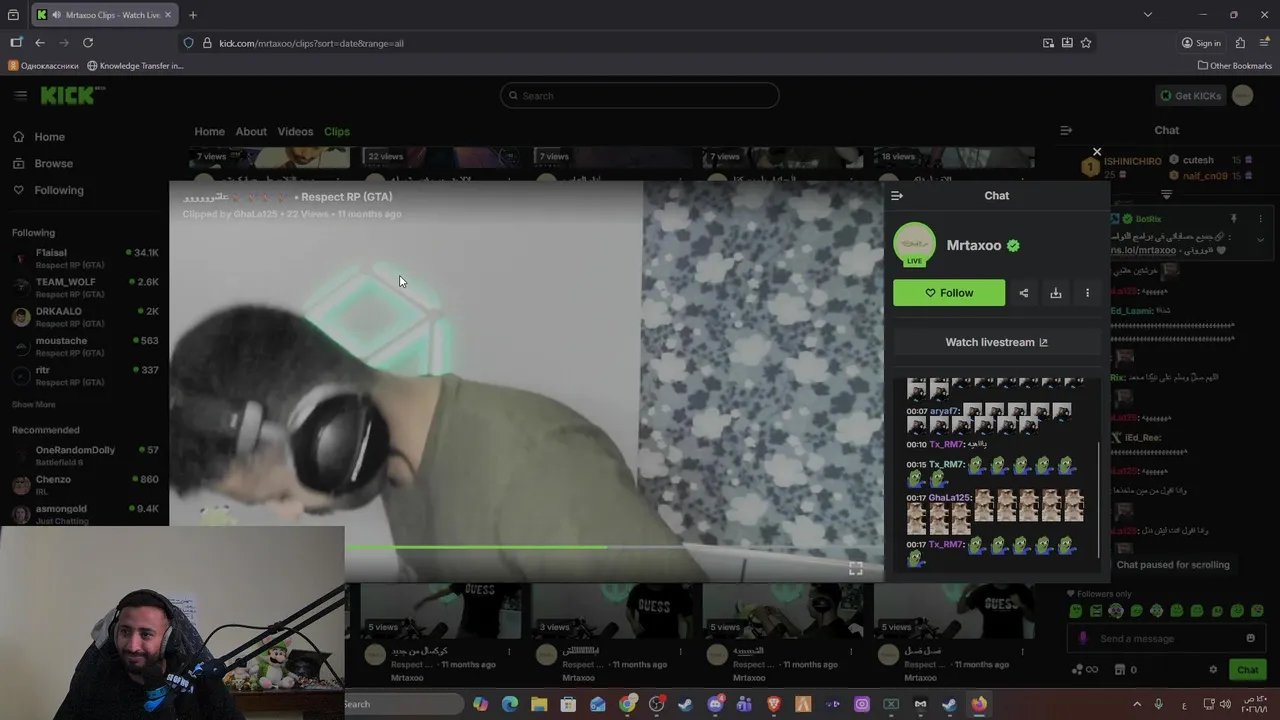Image resolution: width=1280 pixels, height=720 pixels.
Task: Open recommended channel asmongold
Action: [x=85, y=513]
